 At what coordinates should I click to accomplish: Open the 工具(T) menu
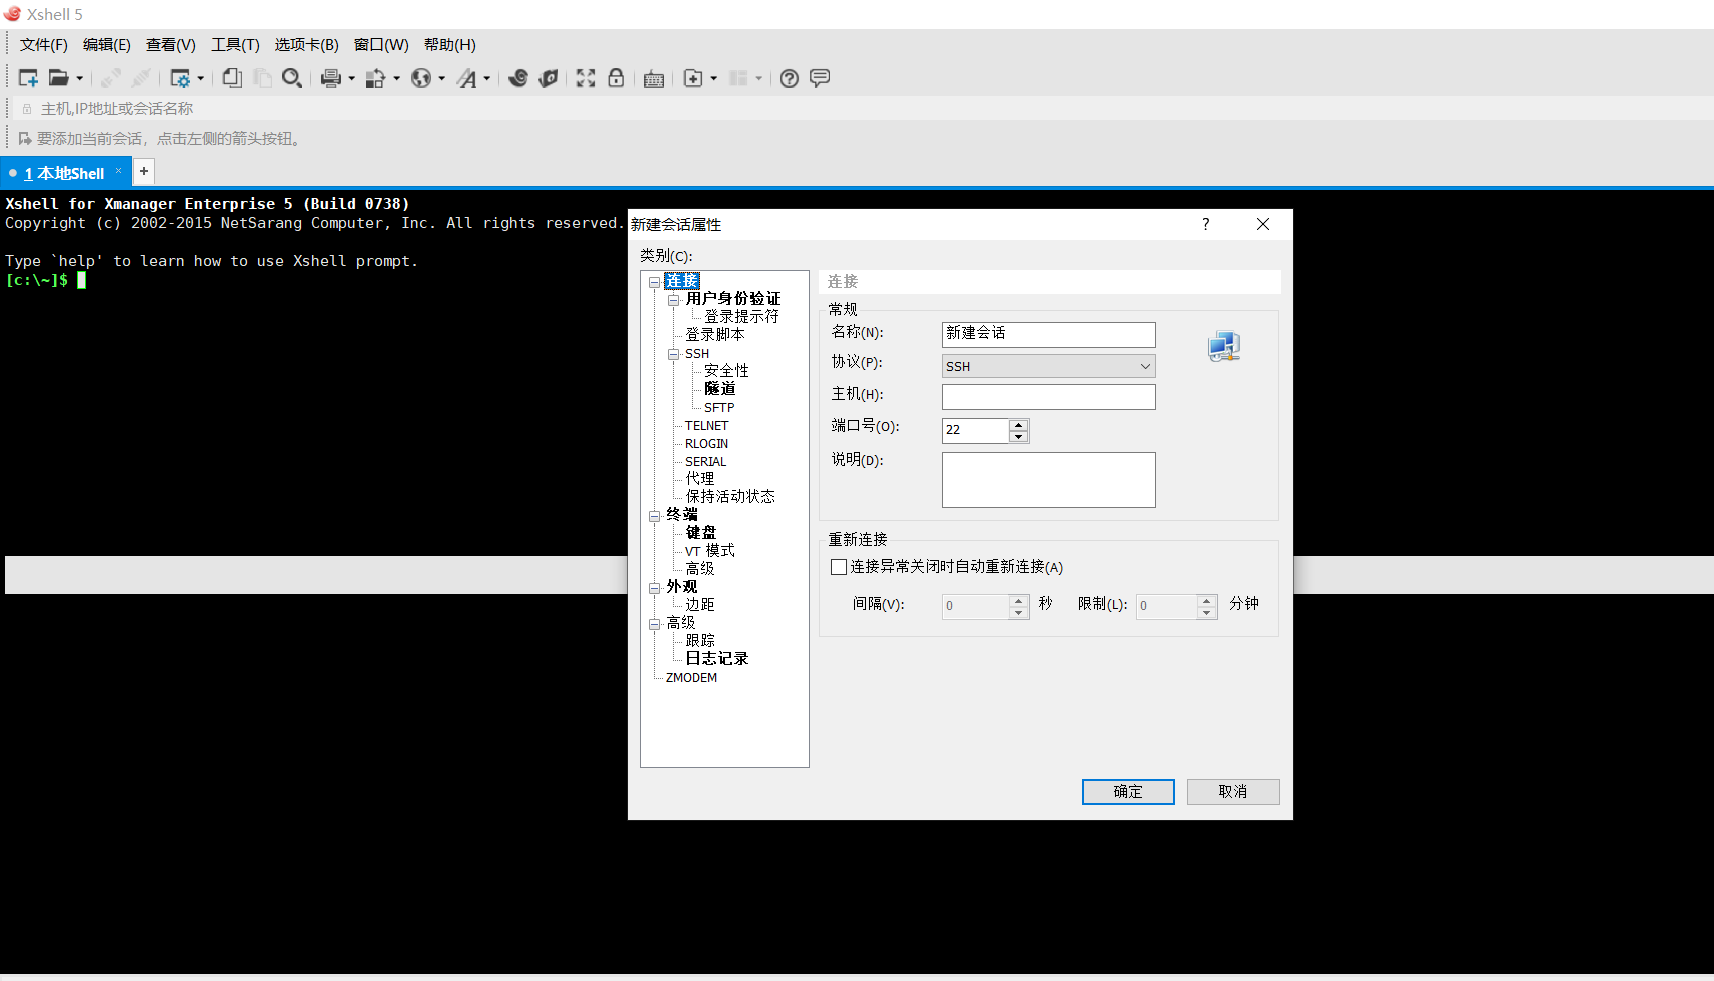pyautogui.click(x=235, y=45)
